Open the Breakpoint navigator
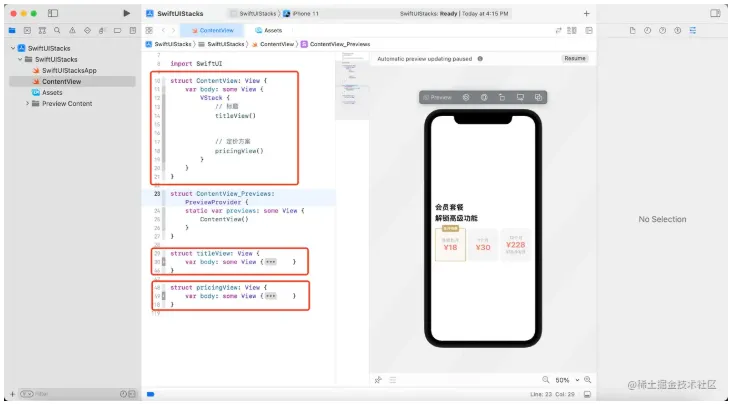Viewport: 730px width, 404px height. [117, 31]
